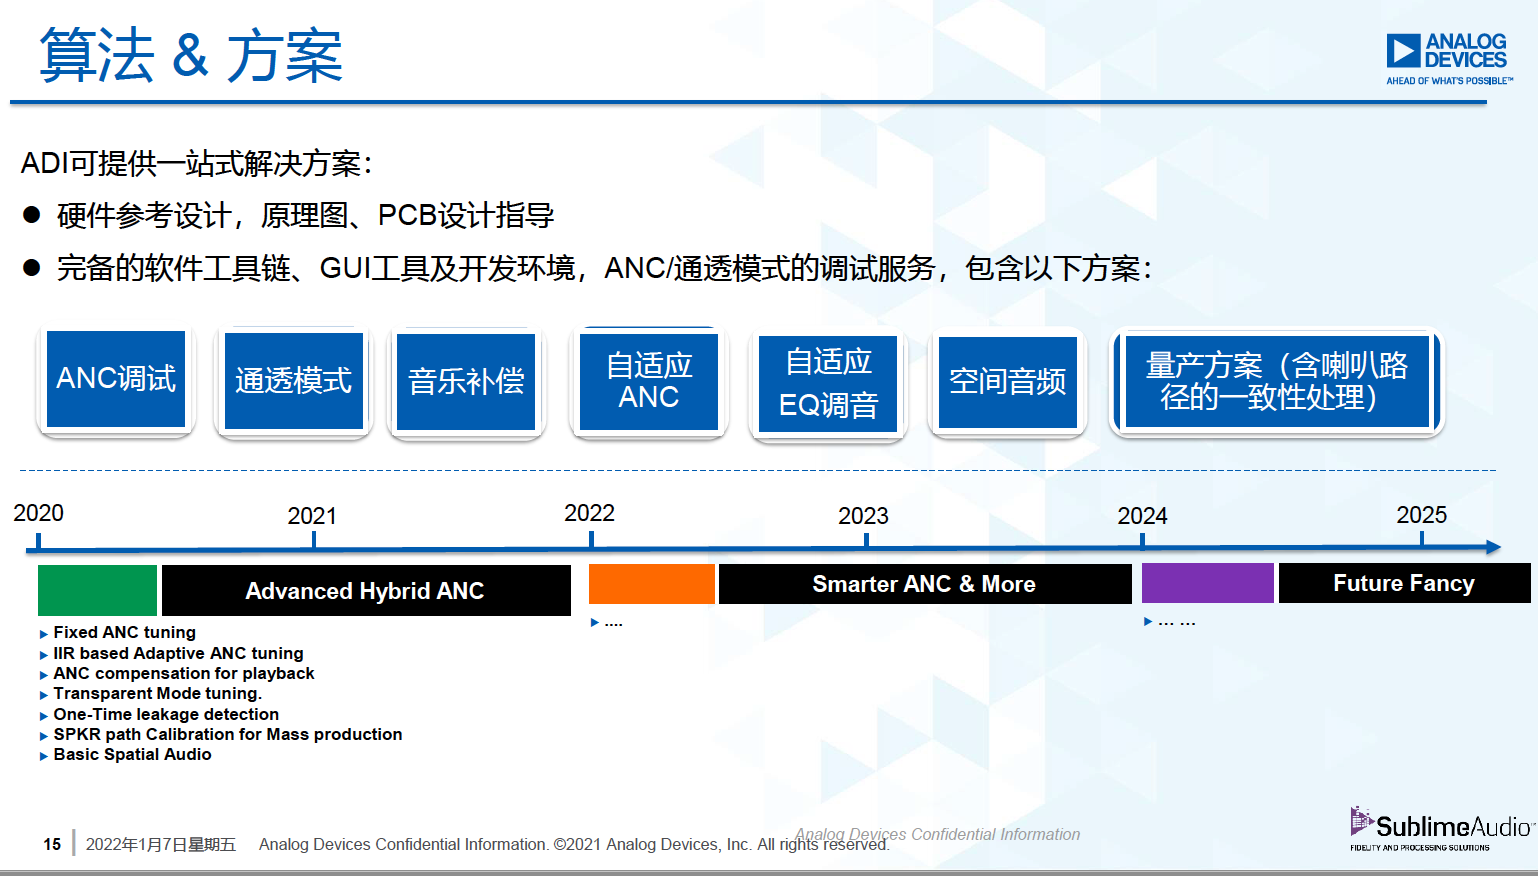Click the purple timeline block
Viewport: 1538px width, 876px height.
(x=1207, y=583)
